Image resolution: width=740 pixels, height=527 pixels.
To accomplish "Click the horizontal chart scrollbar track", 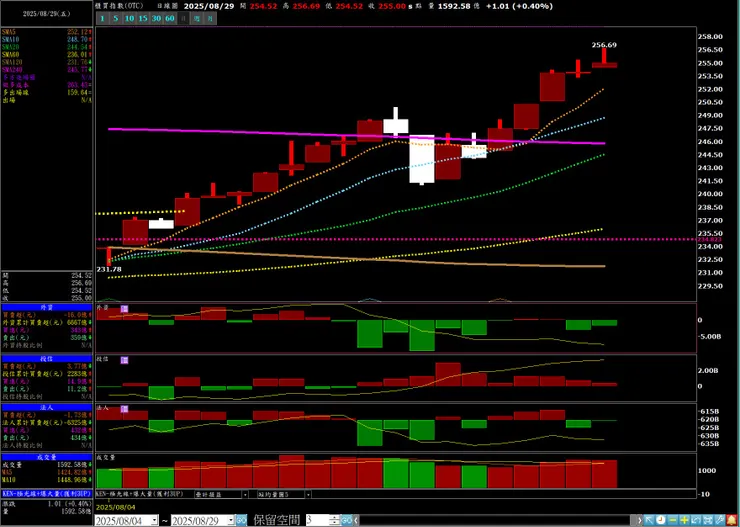I will pos(496,520).
